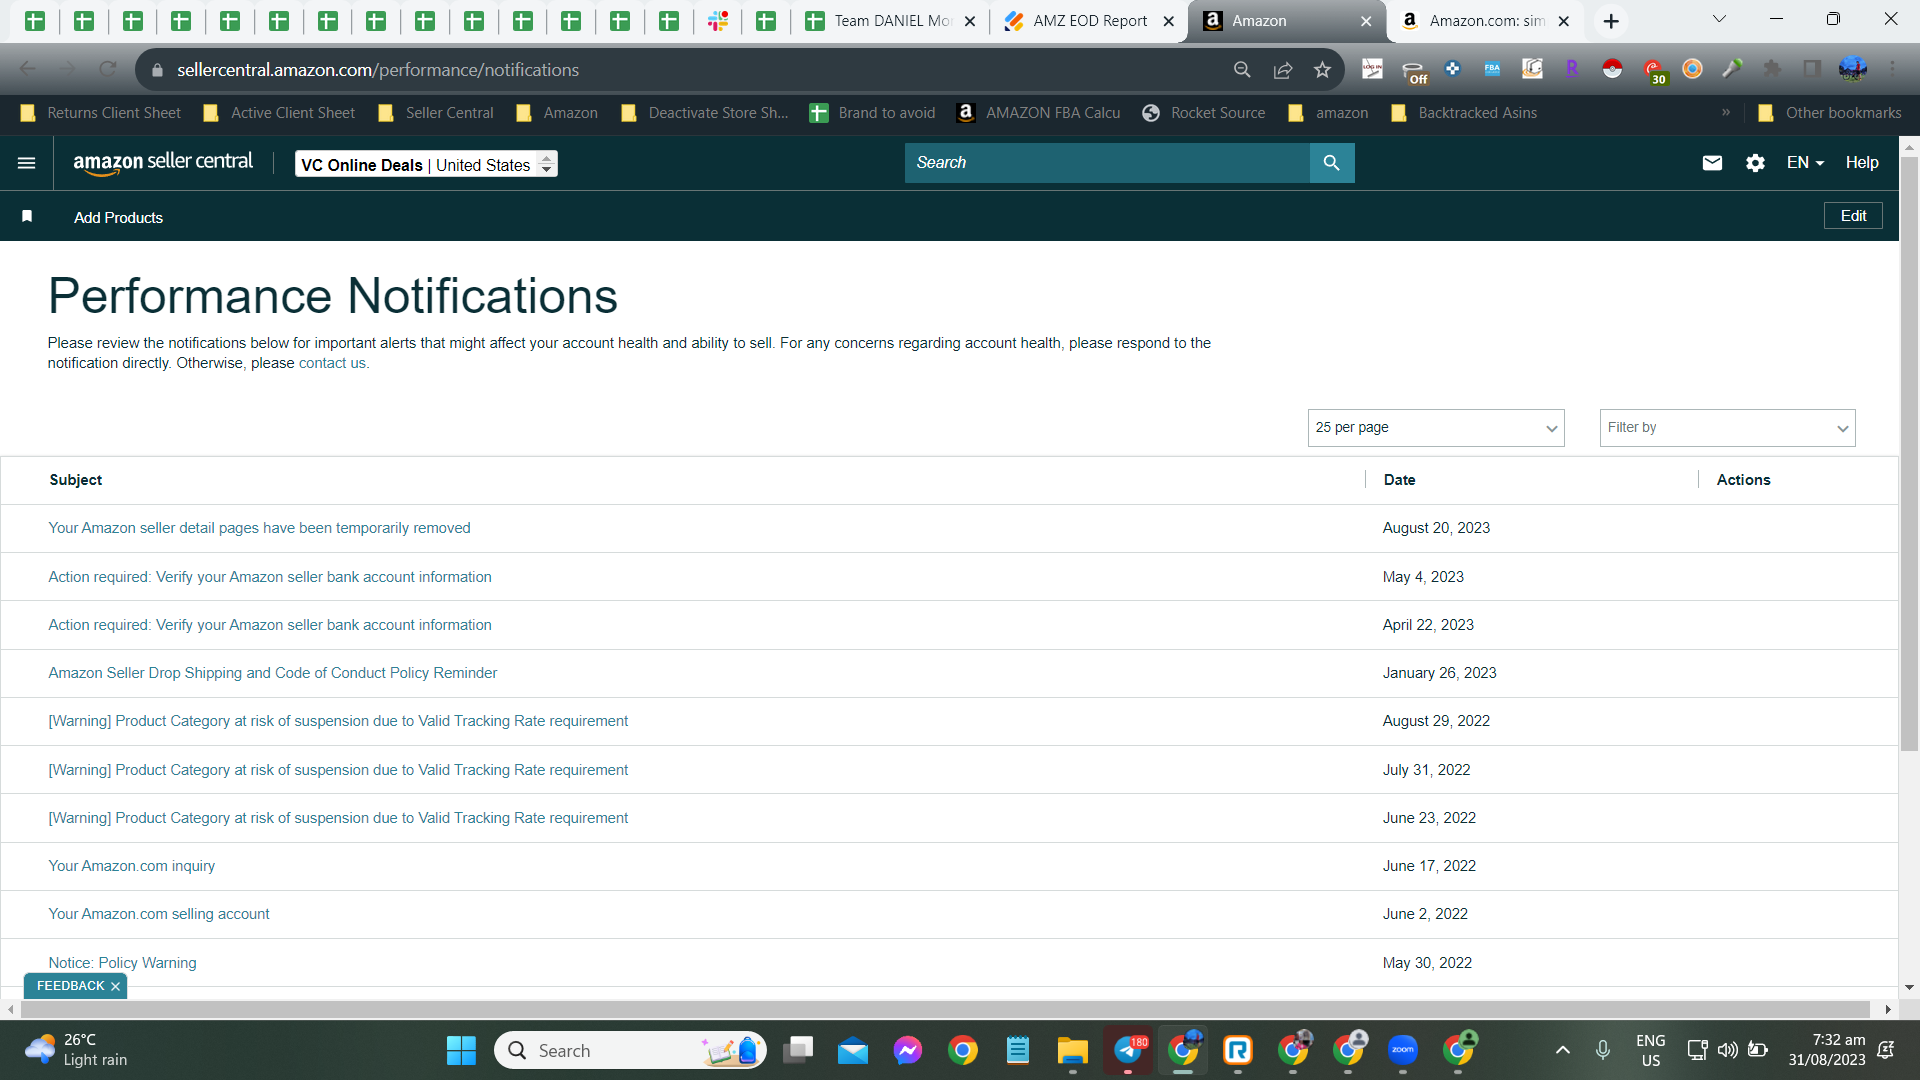Image resolution: width=1920 pixels, height=1080 pixels.
Task: Close the FEEDBACK tag
Action: click(116, 987)
